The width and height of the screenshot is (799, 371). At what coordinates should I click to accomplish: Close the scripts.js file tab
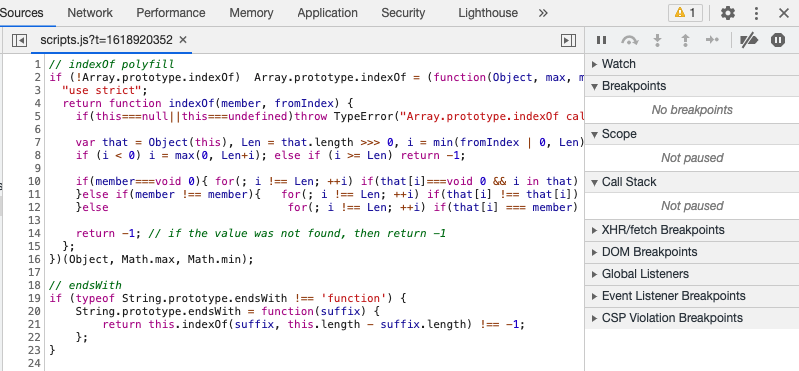(x=183, y=40)
